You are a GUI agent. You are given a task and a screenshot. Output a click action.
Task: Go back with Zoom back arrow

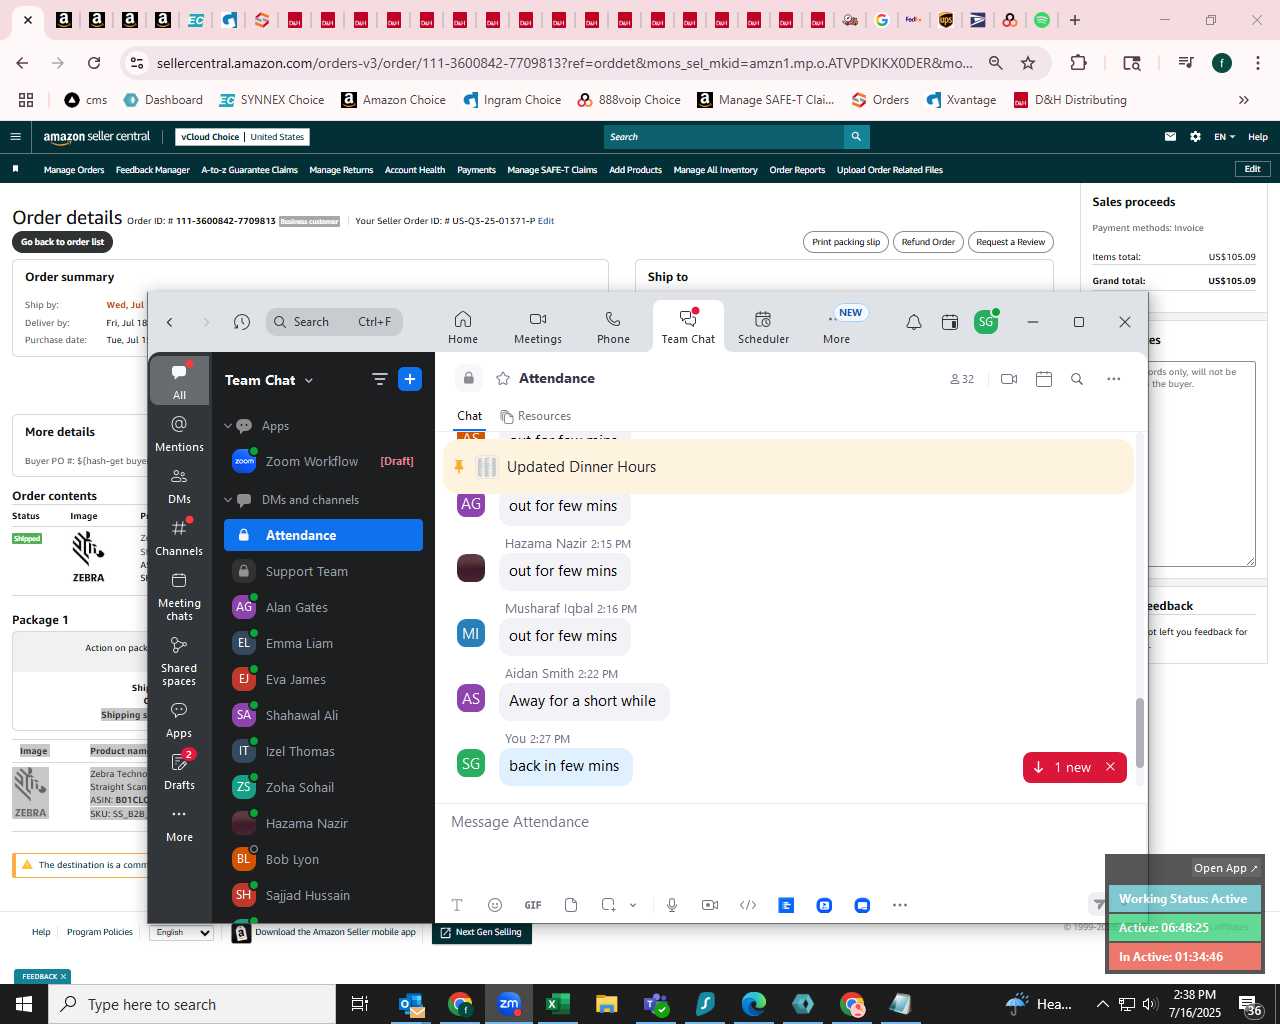(170, 322)
